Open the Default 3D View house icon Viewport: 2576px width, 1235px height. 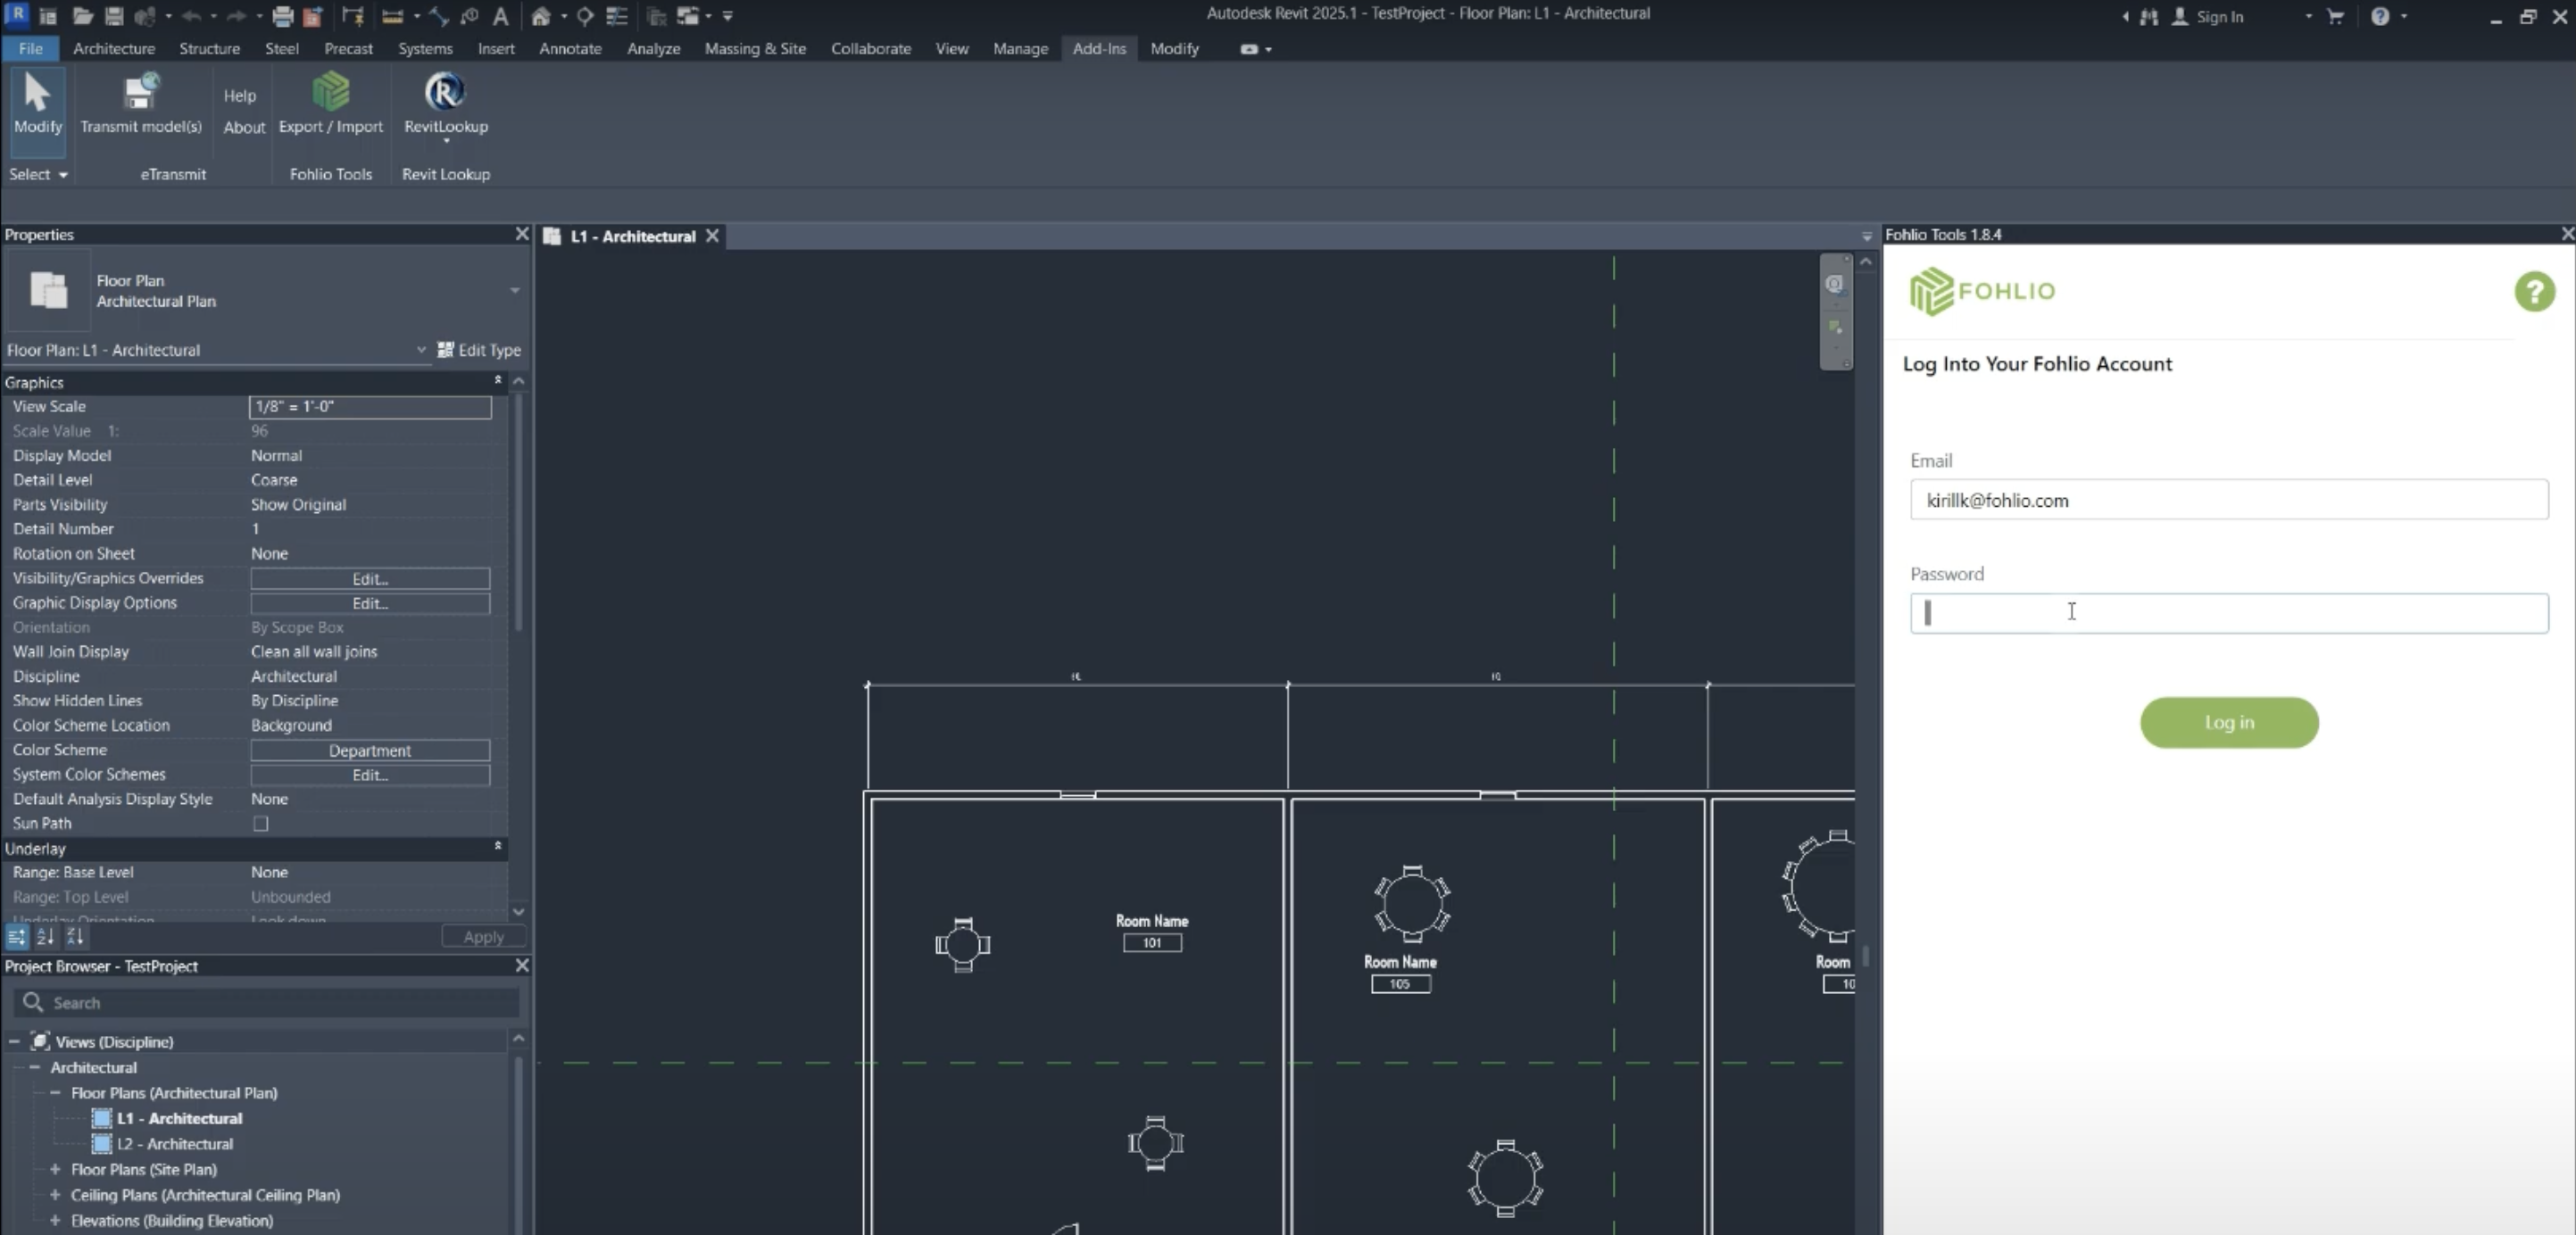point(541,16)
